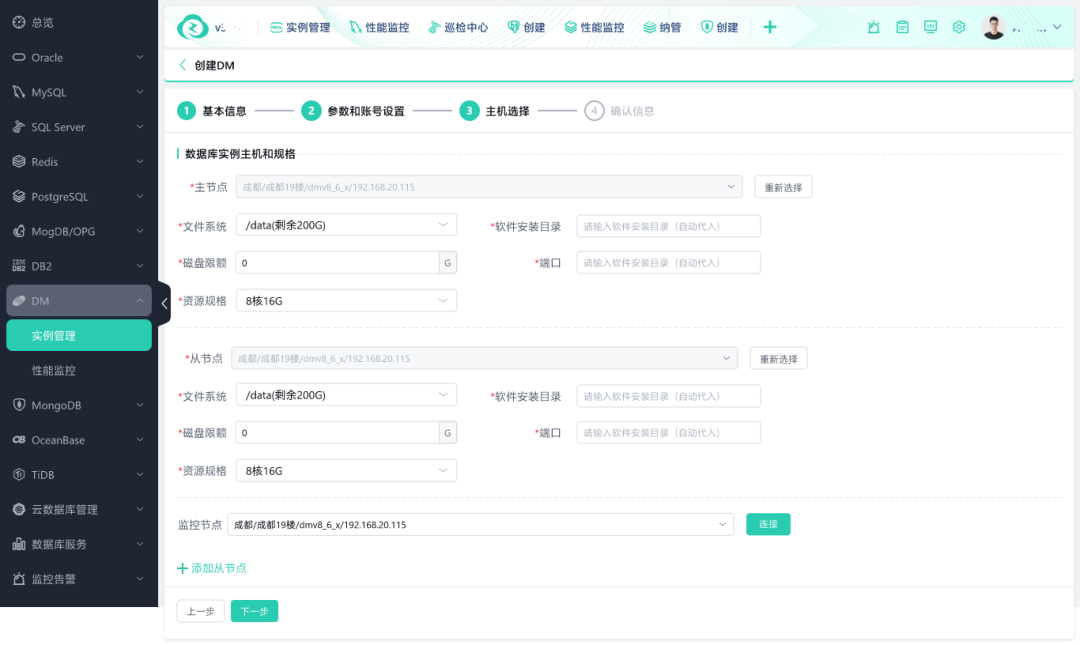The width and height of the screenshot is (1080, 645).
Task: Click the DB2 sidebar icon
Action: coord(19,266)
